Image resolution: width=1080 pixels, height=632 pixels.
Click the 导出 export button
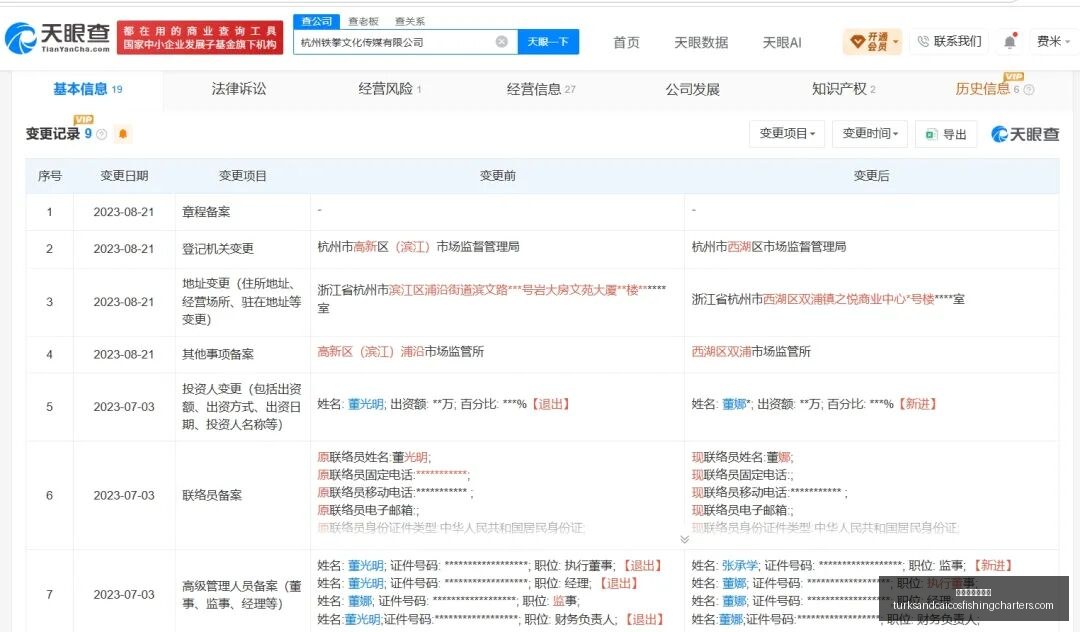pyautogui.click(x=946, y=134)
